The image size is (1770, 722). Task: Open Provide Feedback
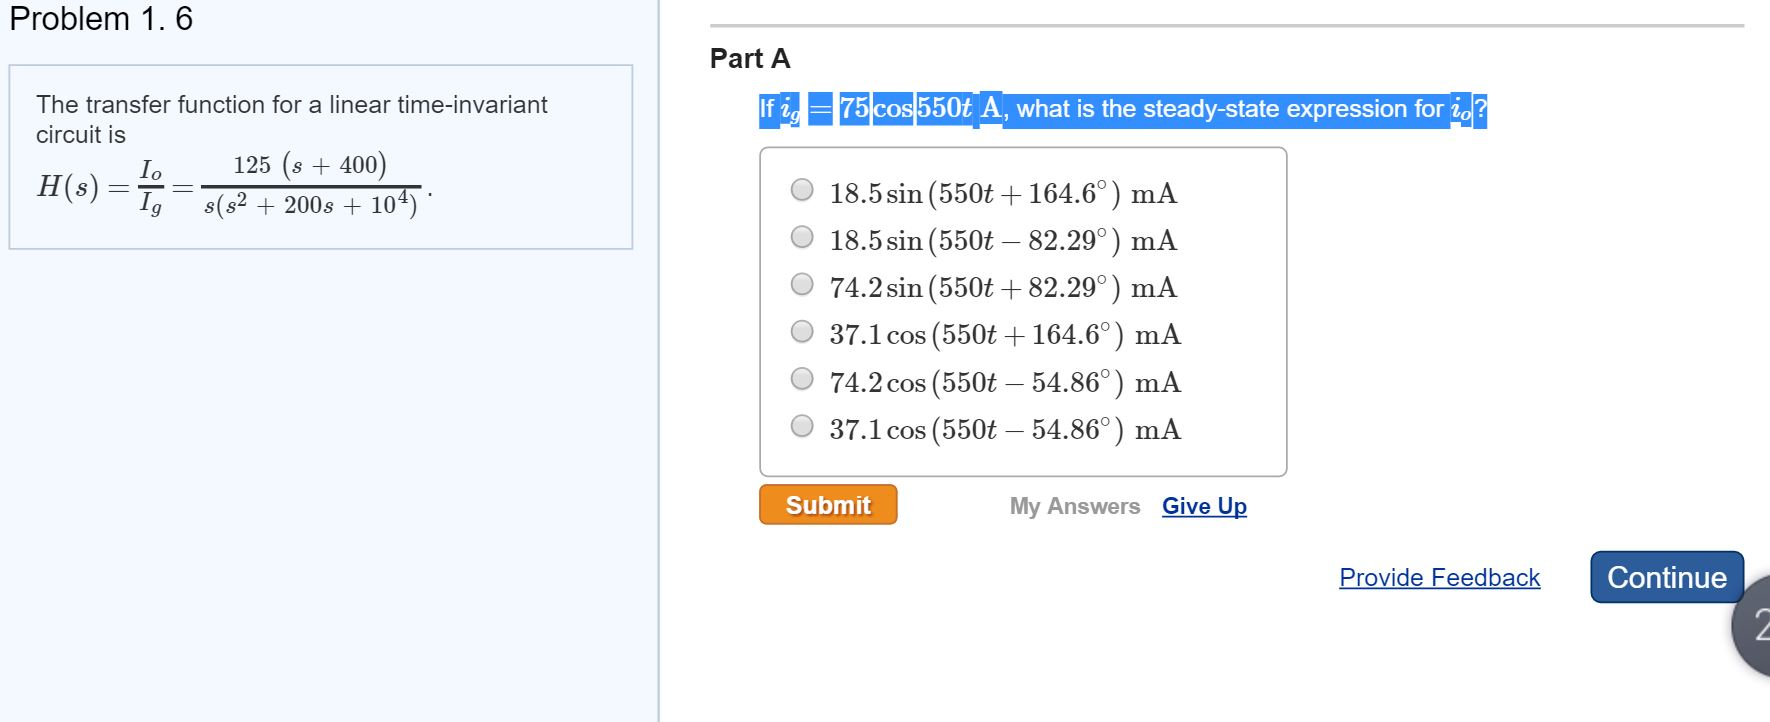coord(1440,578)
